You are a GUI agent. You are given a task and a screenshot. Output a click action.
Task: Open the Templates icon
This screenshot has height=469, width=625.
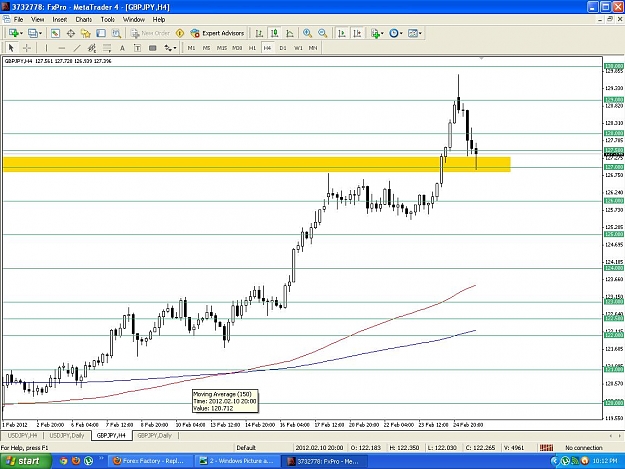click(x=413, y=33)
